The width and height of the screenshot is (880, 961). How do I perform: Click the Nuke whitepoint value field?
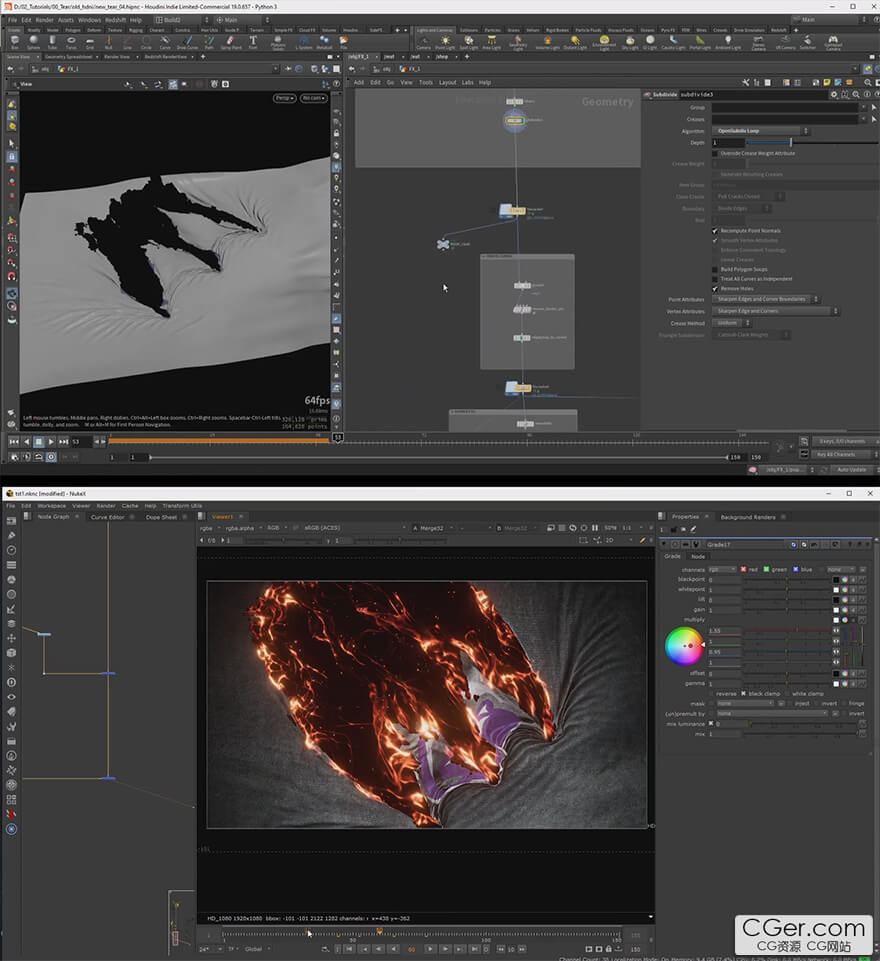(725, 590)
